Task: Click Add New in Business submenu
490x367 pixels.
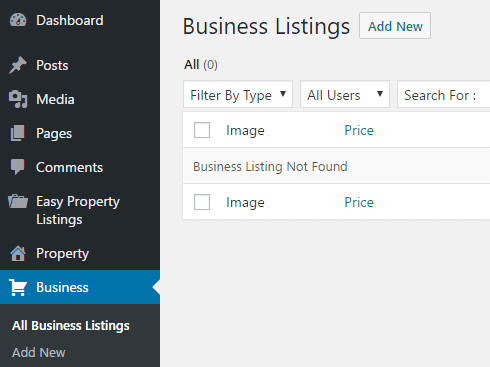Action: click(39, 352)
